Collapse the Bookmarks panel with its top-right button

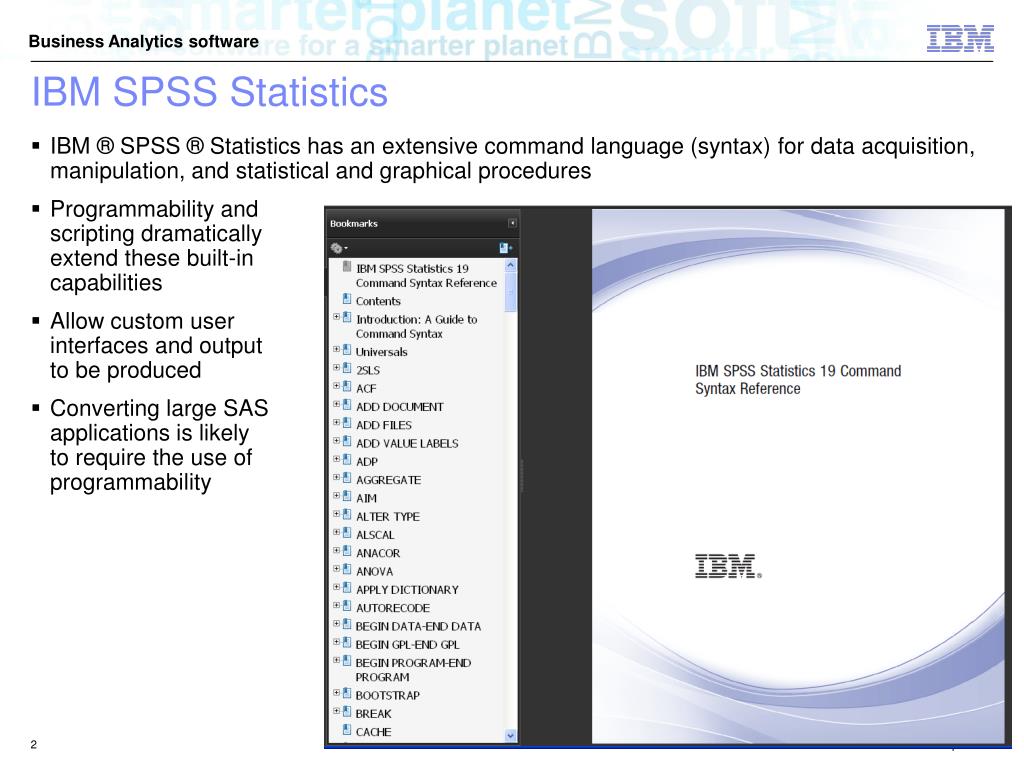512,223
